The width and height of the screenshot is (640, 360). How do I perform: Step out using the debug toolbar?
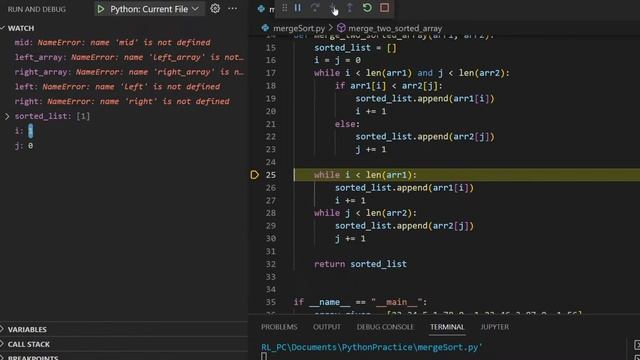(x=349, y=8)
